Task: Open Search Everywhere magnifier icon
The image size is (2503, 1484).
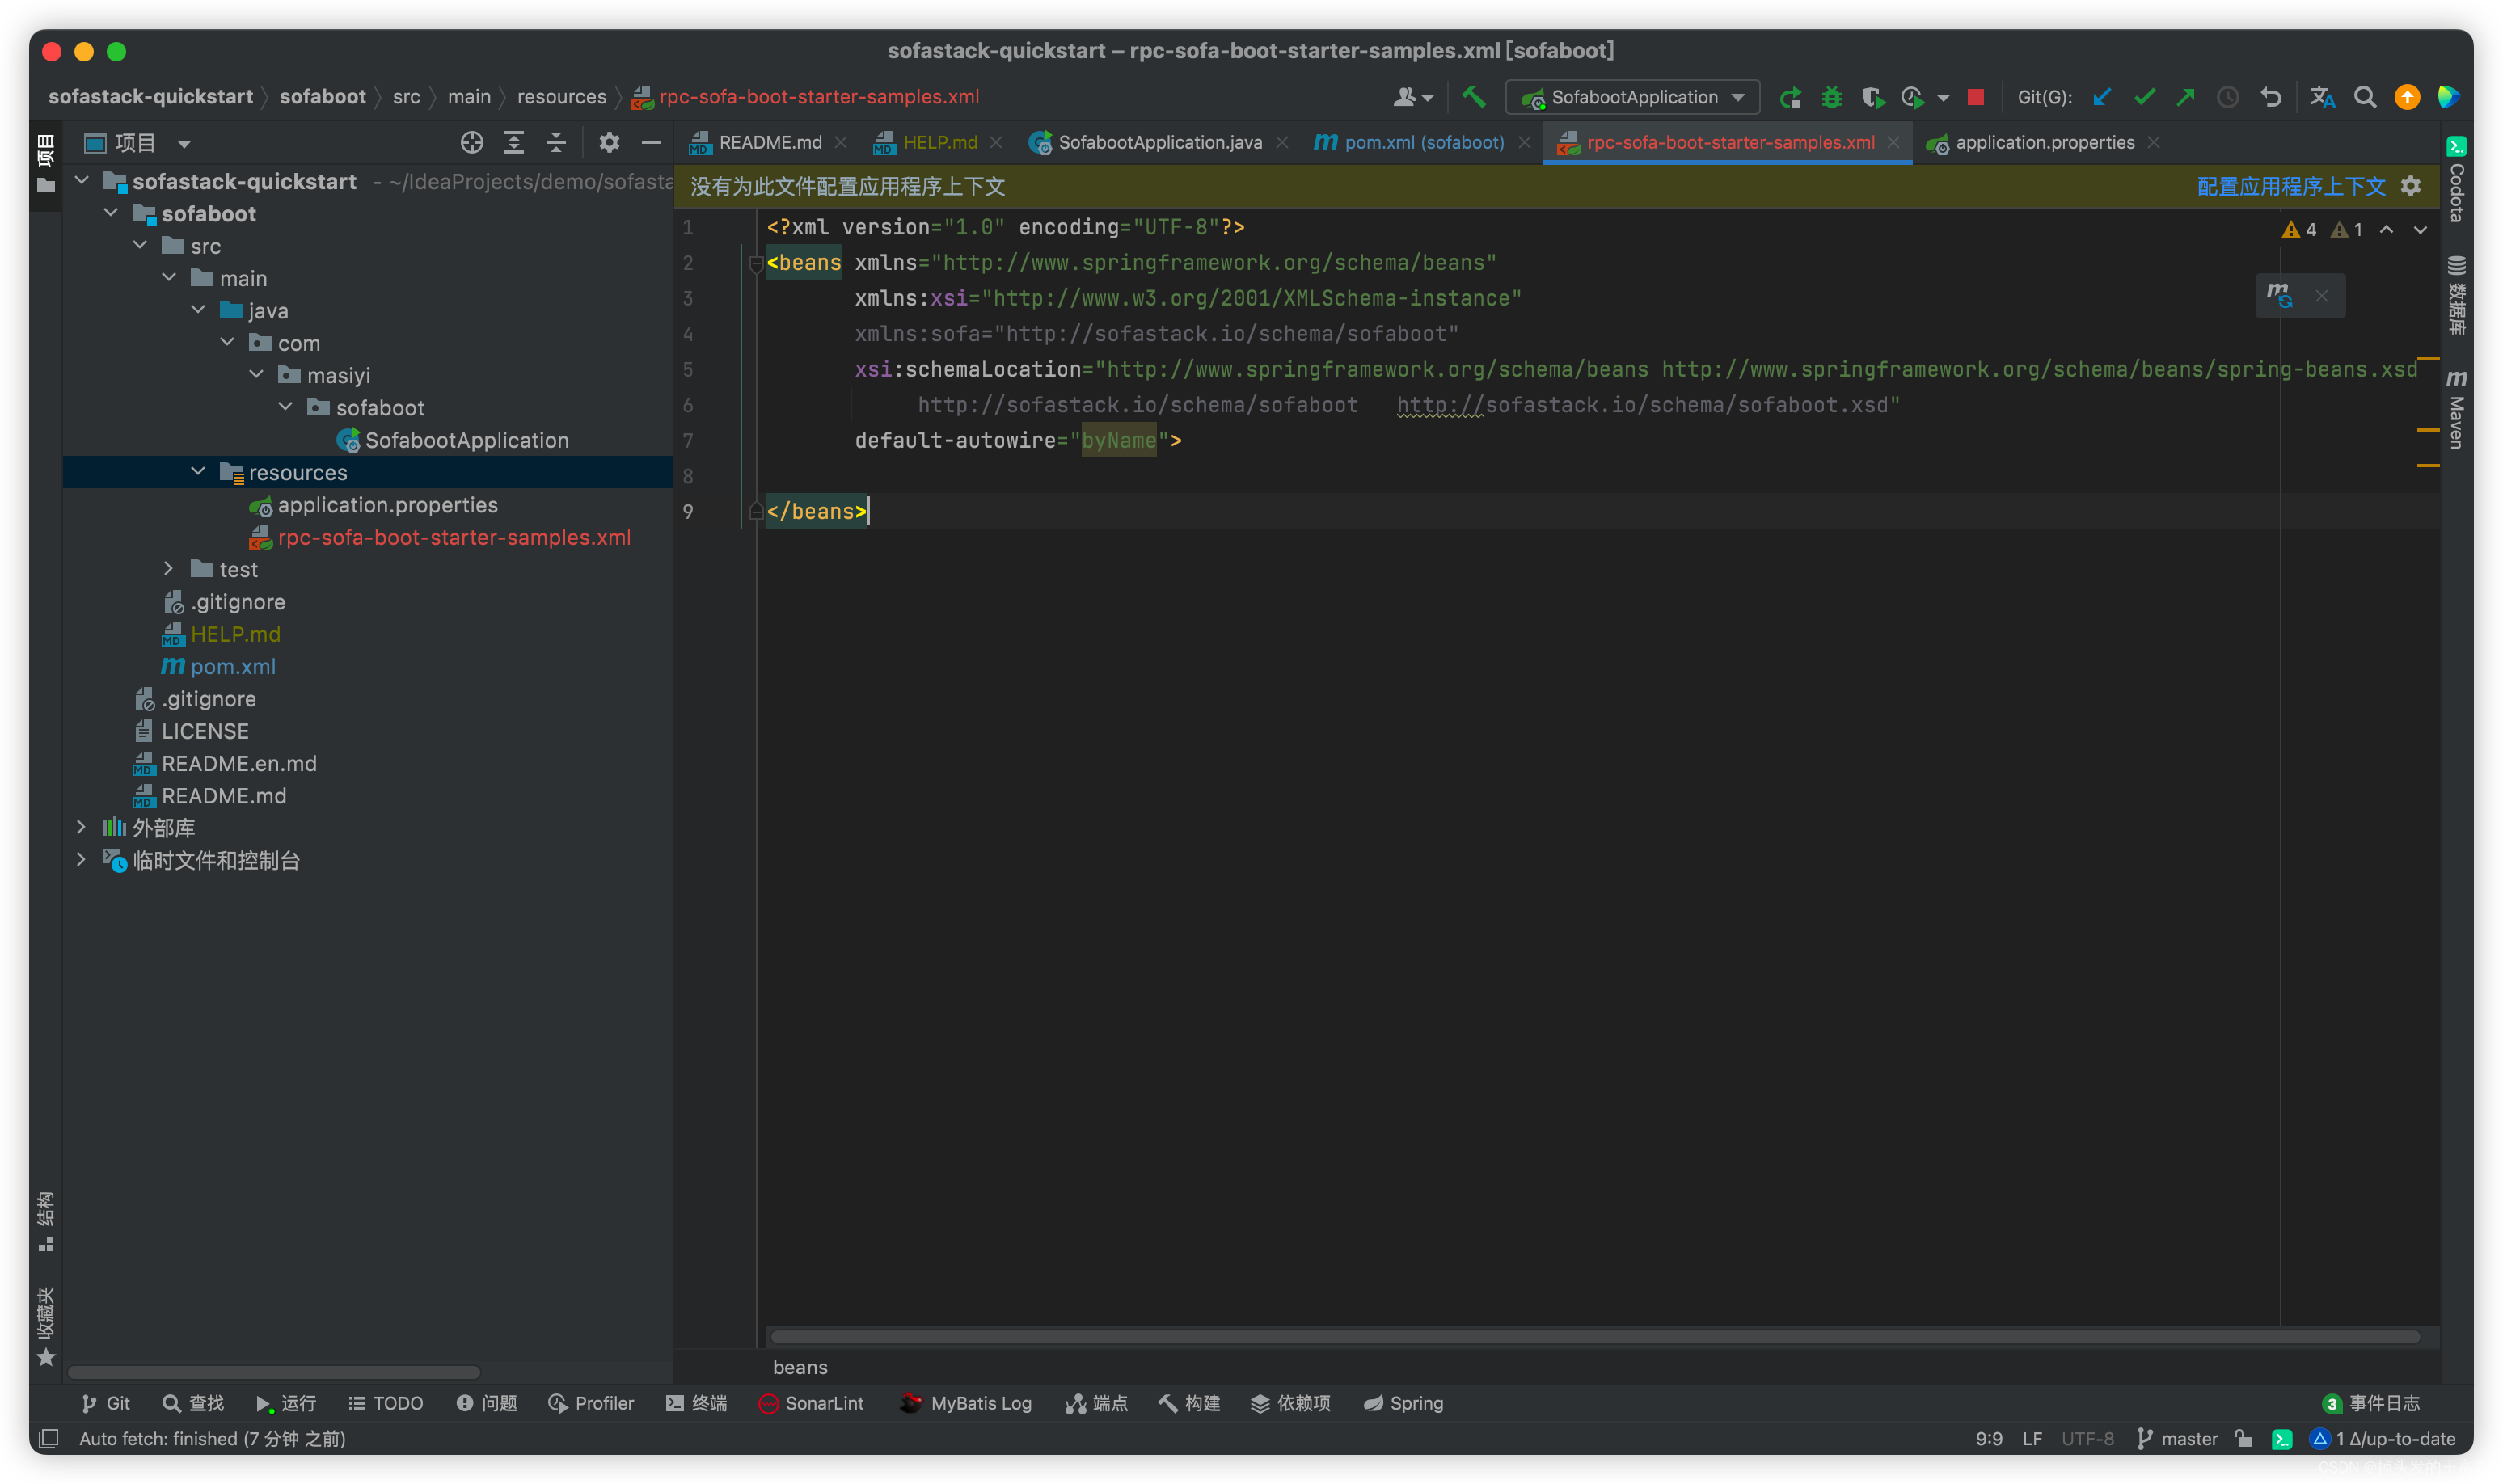Action: point(2365,97)
